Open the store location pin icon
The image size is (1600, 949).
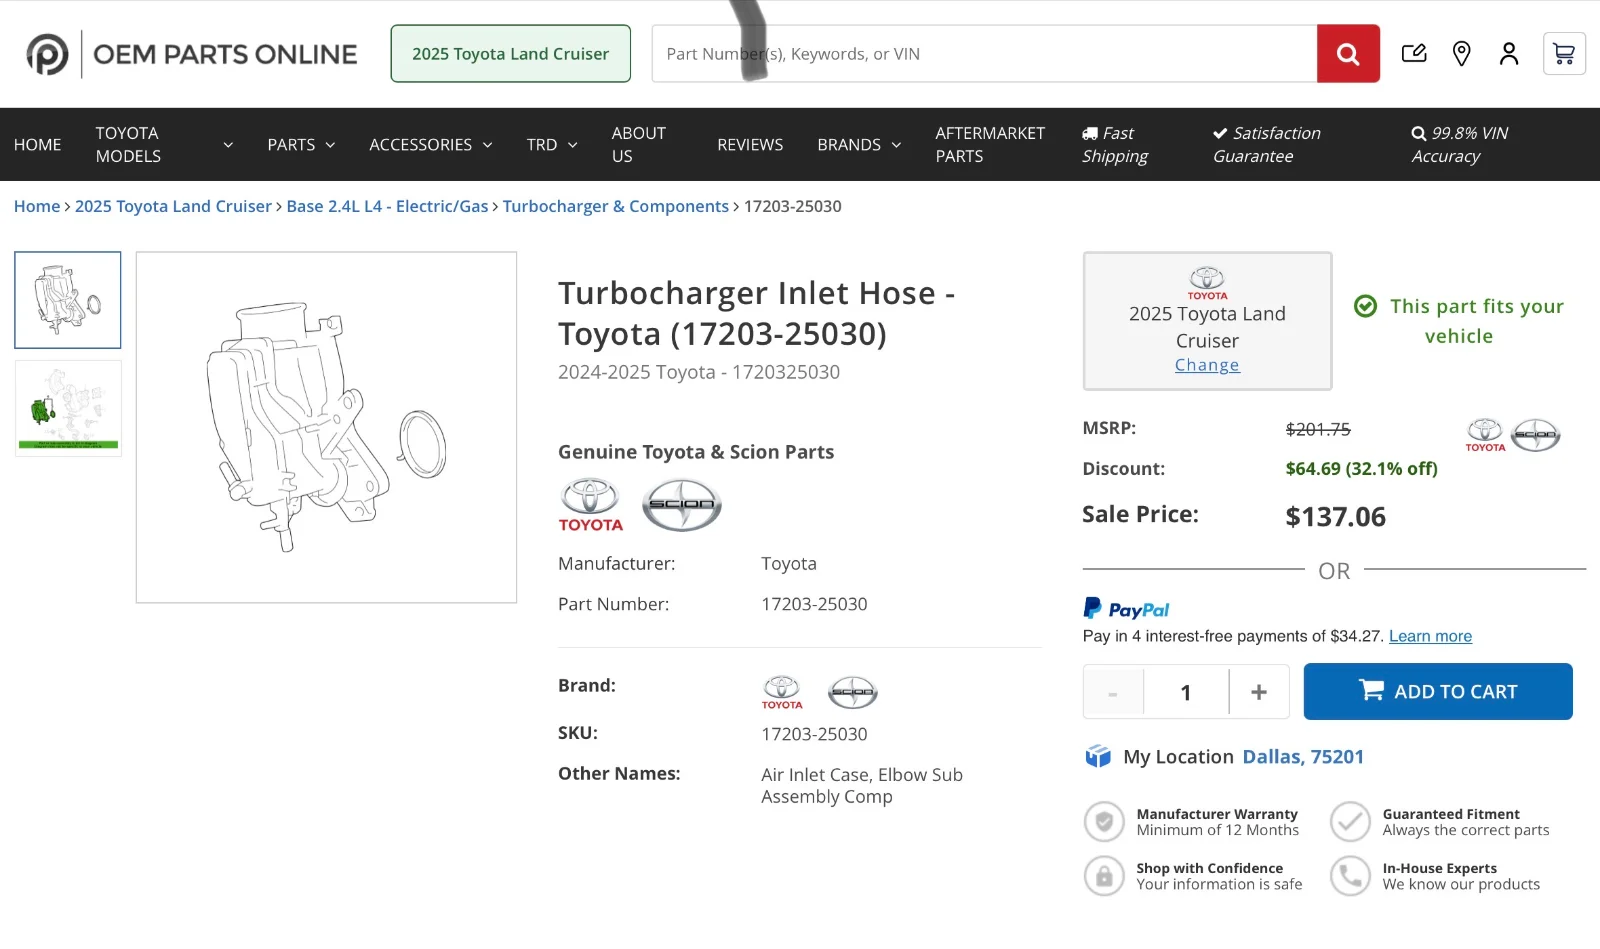point(1461,54)
